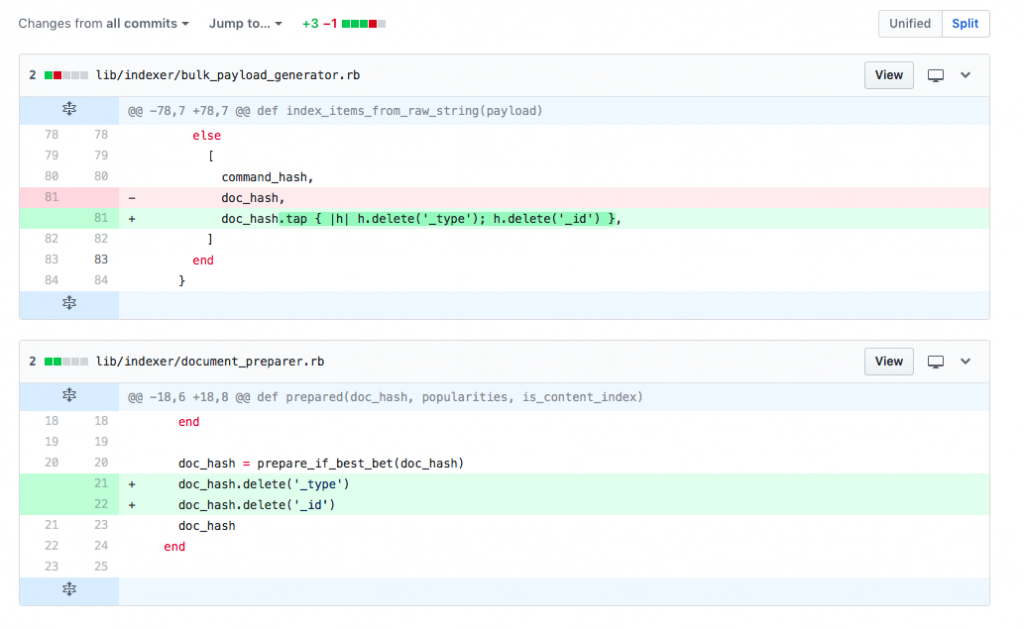
Task: Switch to Unified diff view
Action: pos(910,24)
